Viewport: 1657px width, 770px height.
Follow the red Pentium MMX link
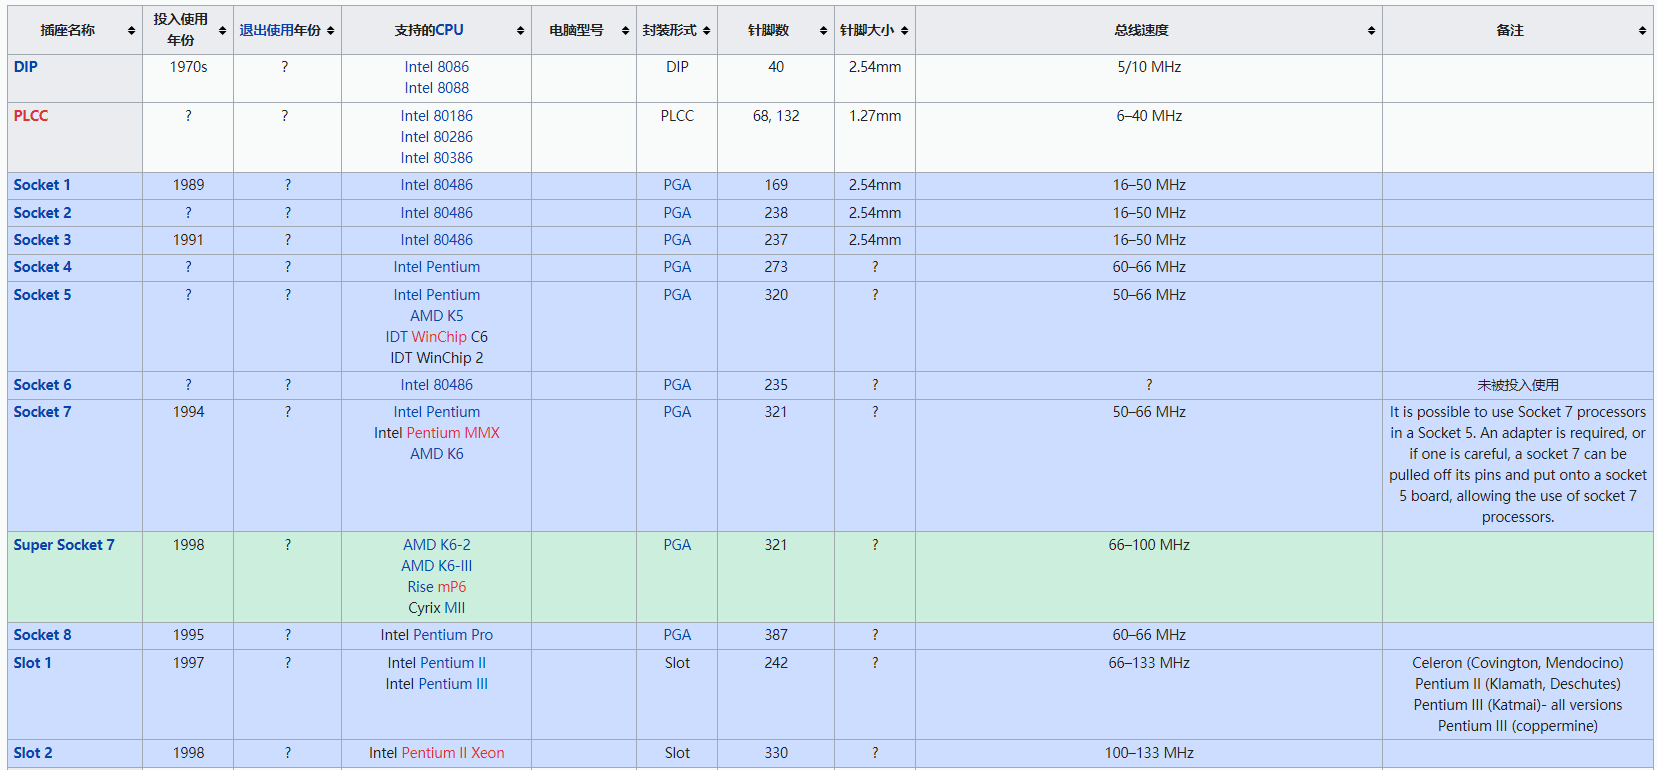point(453,433)
